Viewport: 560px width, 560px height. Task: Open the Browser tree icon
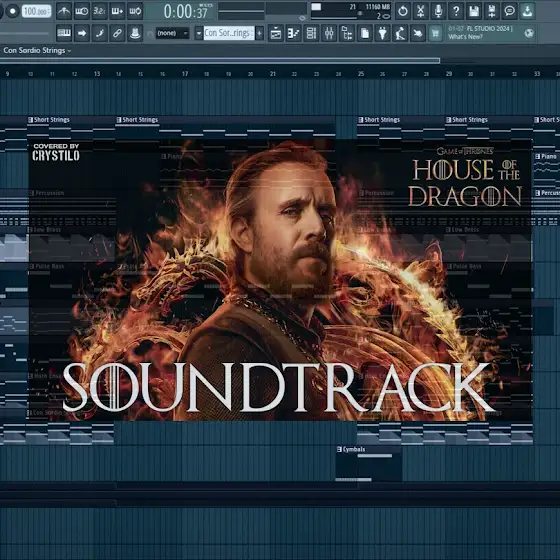click(347, 33)
